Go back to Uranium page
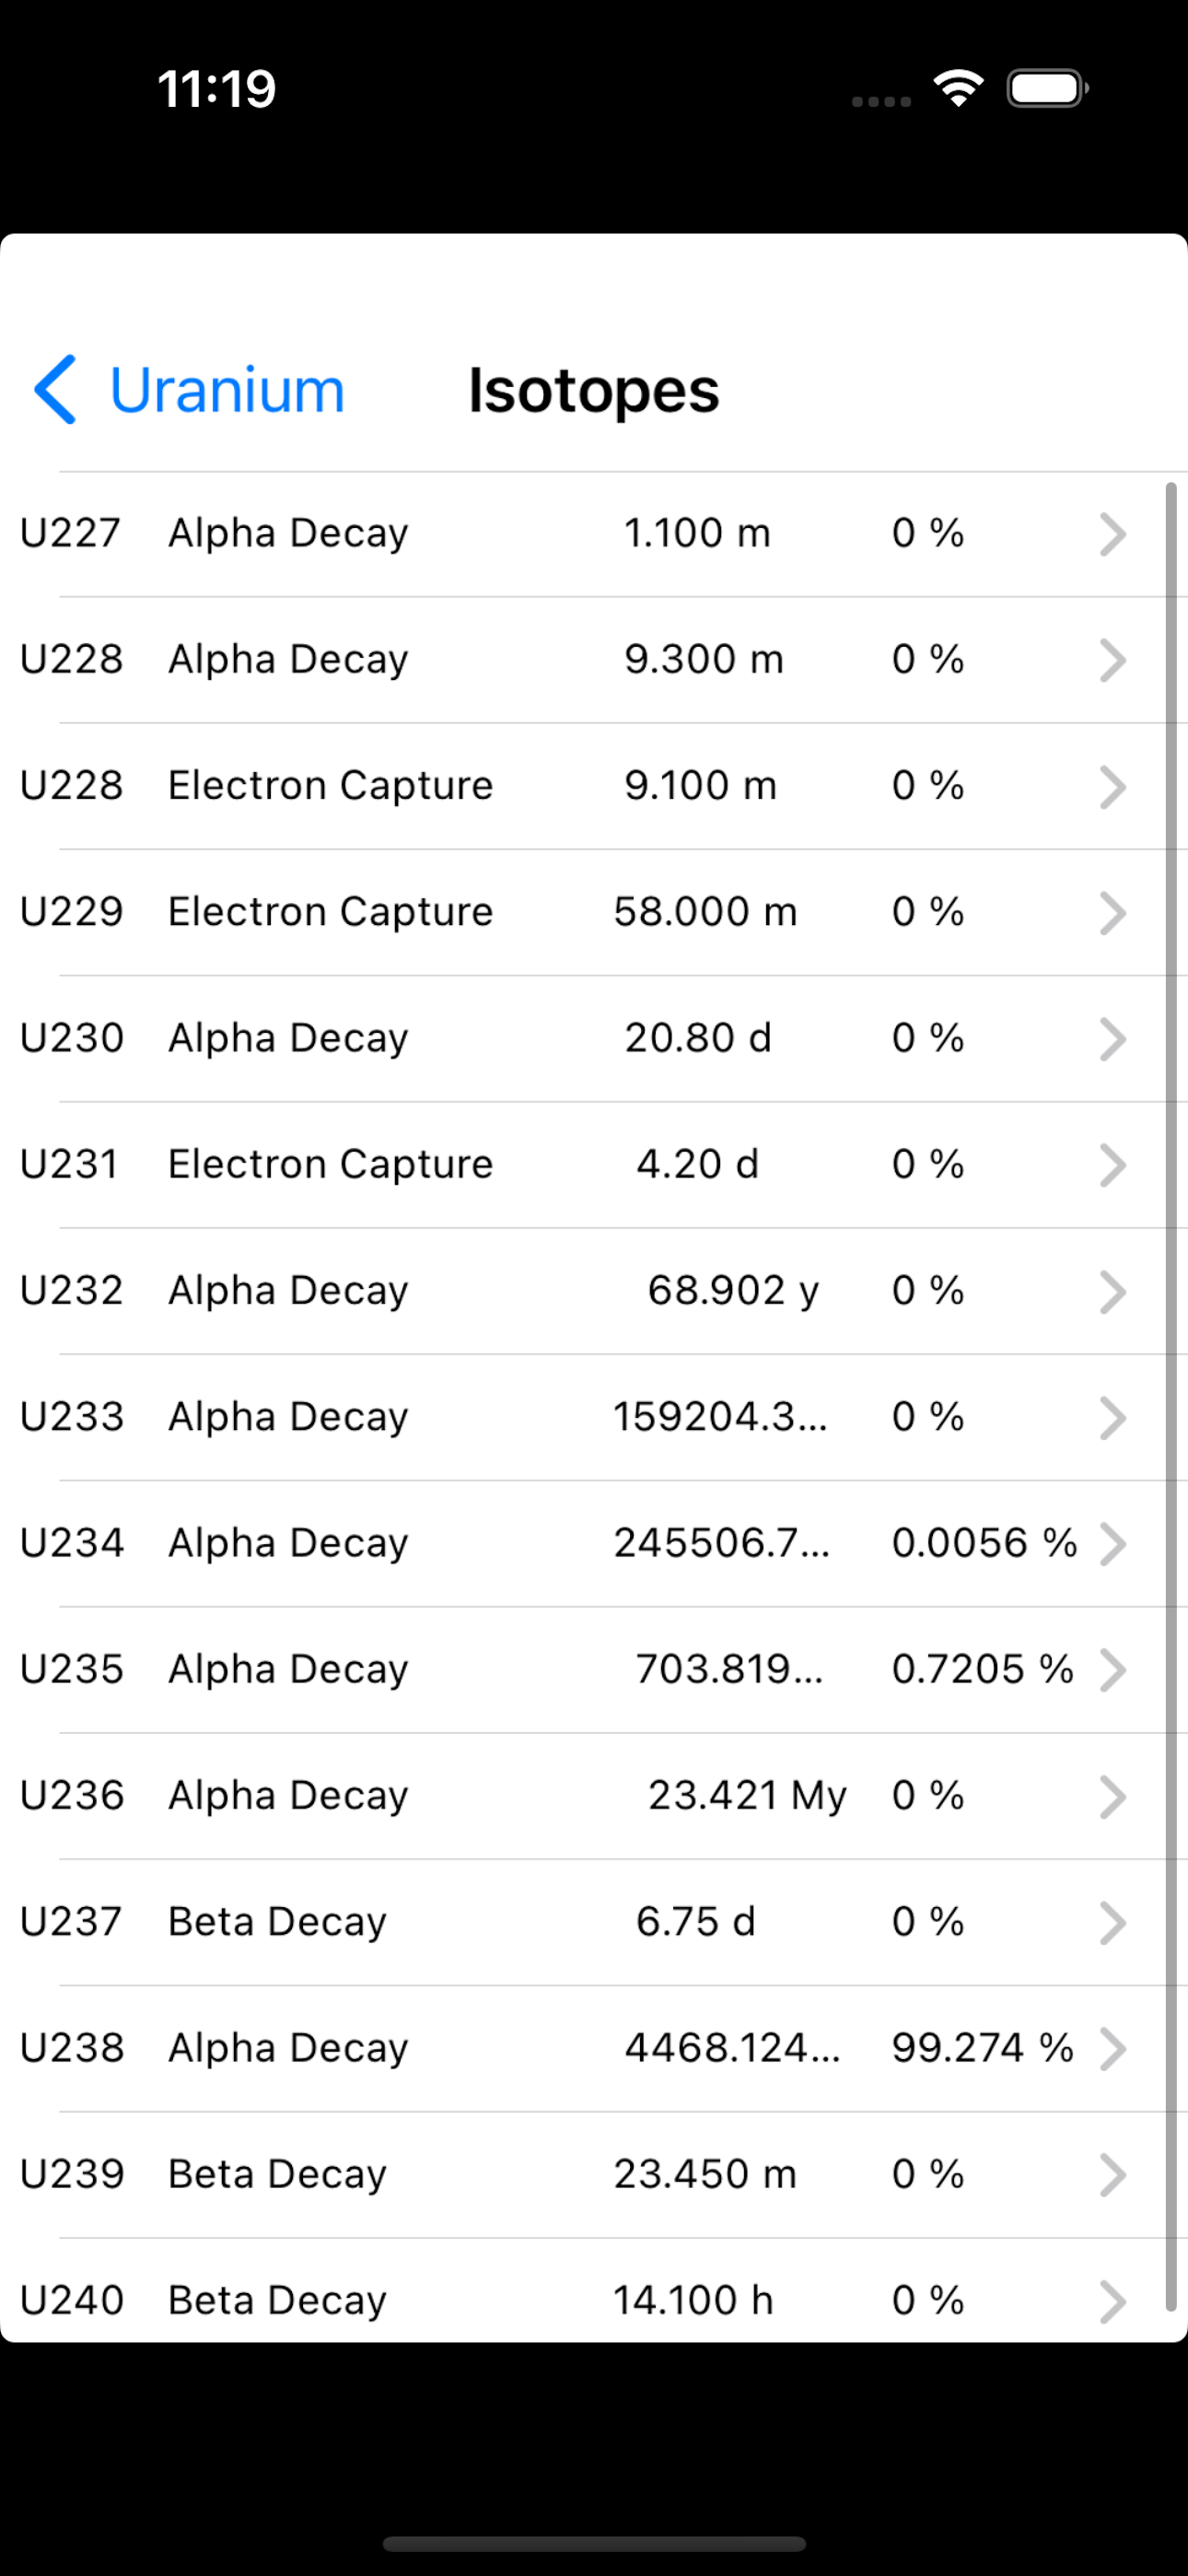Image resolution: width=1188 pixels, height=2576 pixels. point(189,389)
